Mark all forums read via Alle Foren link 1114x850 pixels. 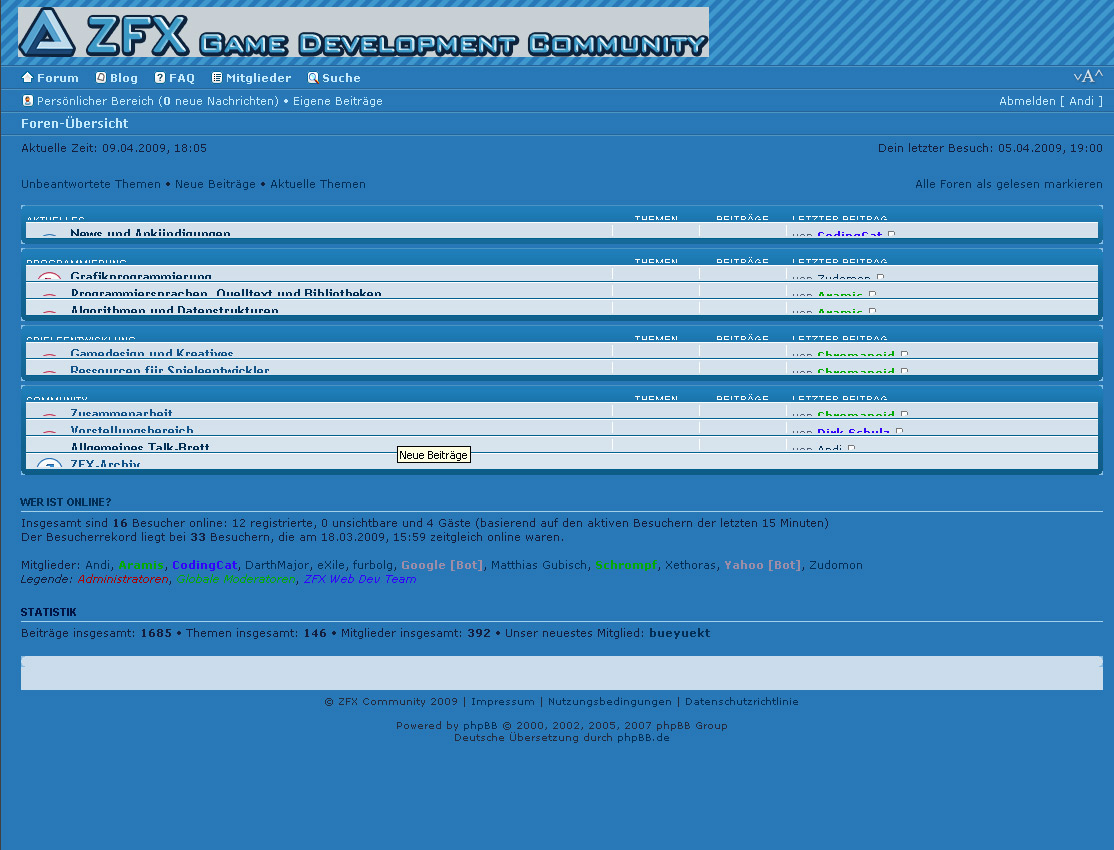pos(1008,184)
